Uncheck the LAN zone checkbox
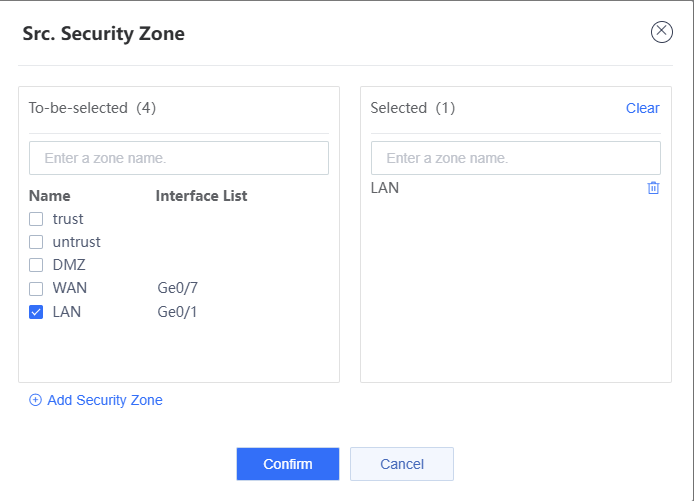This screenshot has height=501, width=694. [x=36, y=312]
